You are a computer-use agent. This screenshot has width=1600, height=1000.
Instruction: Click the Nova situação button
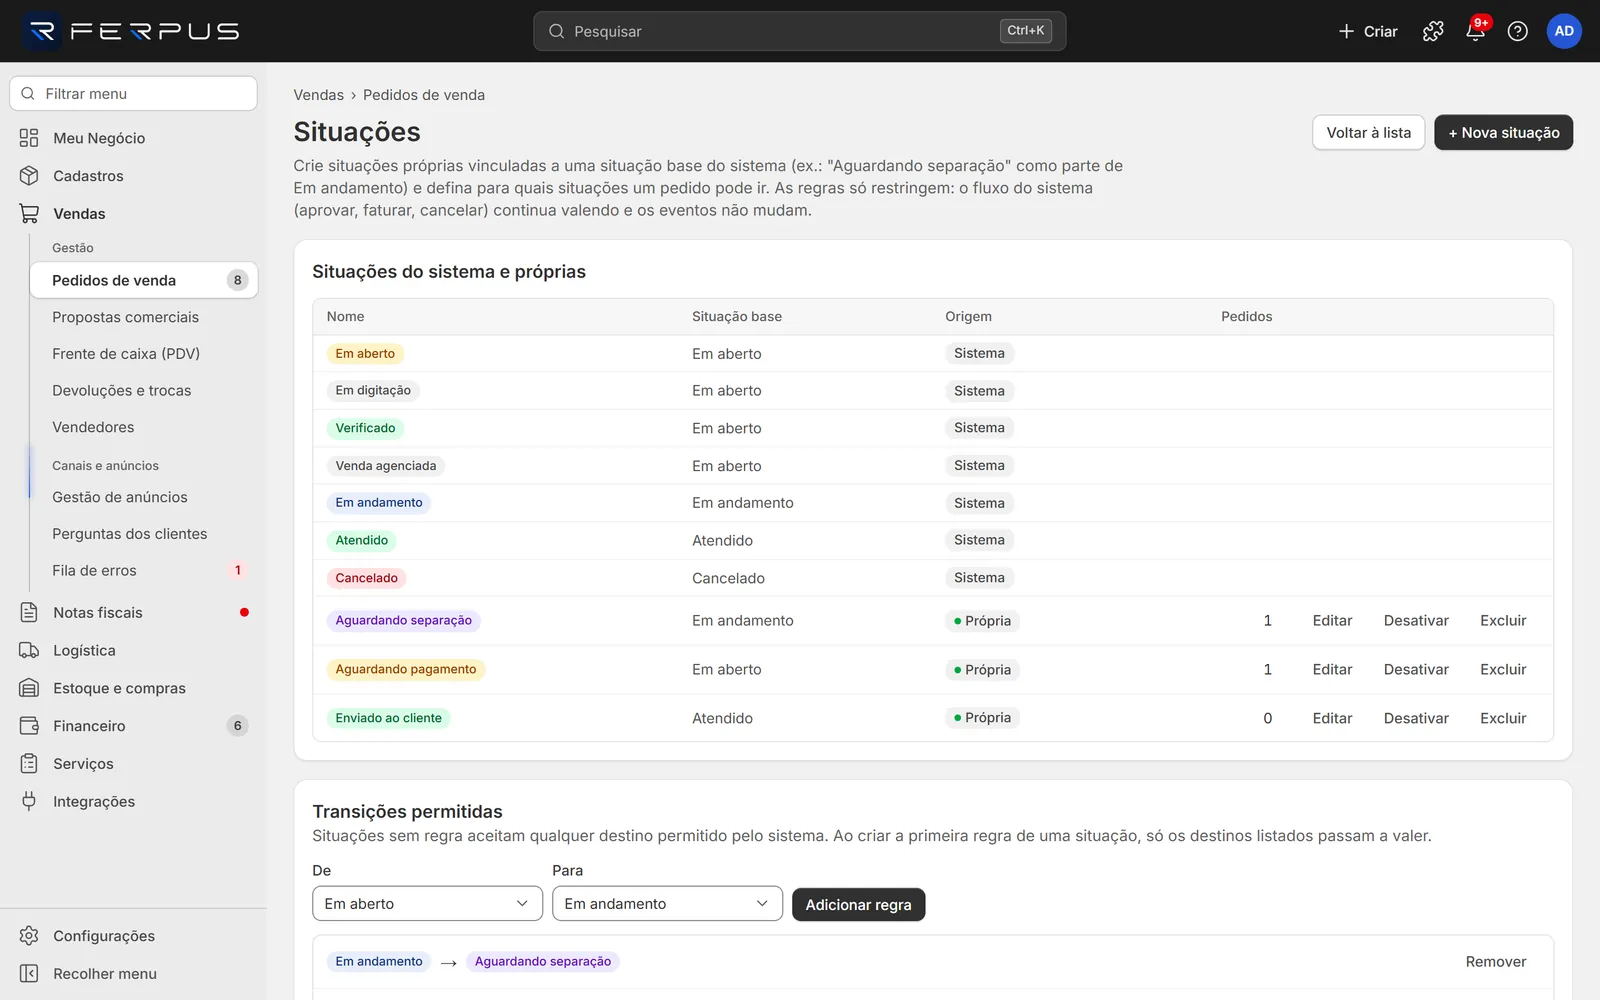pos(1503,133)
